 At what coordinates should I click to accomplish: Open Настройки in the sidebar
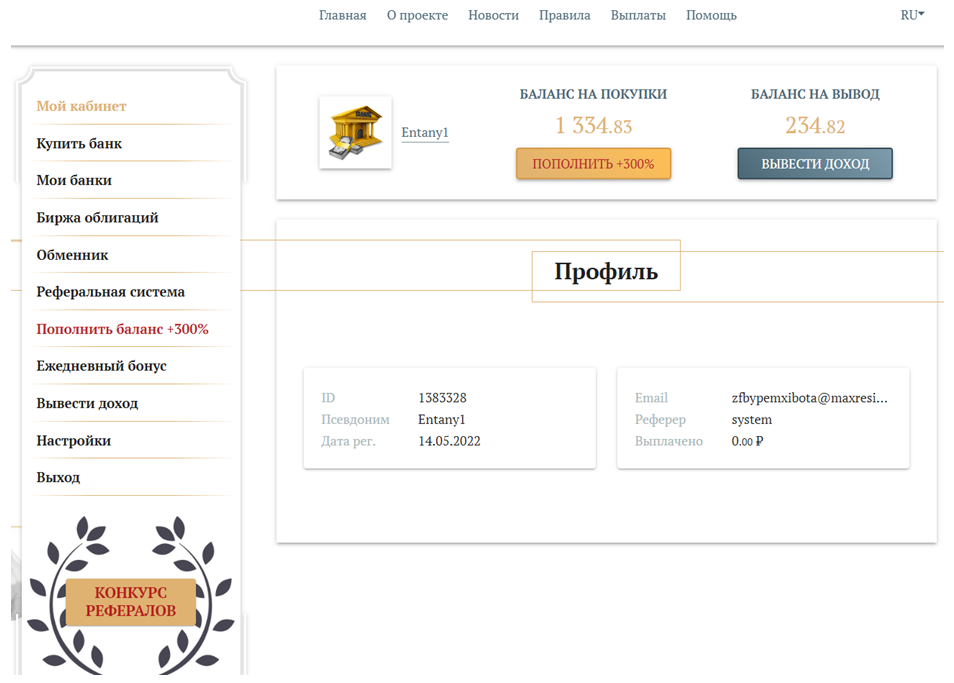click(x=74, y=440)
